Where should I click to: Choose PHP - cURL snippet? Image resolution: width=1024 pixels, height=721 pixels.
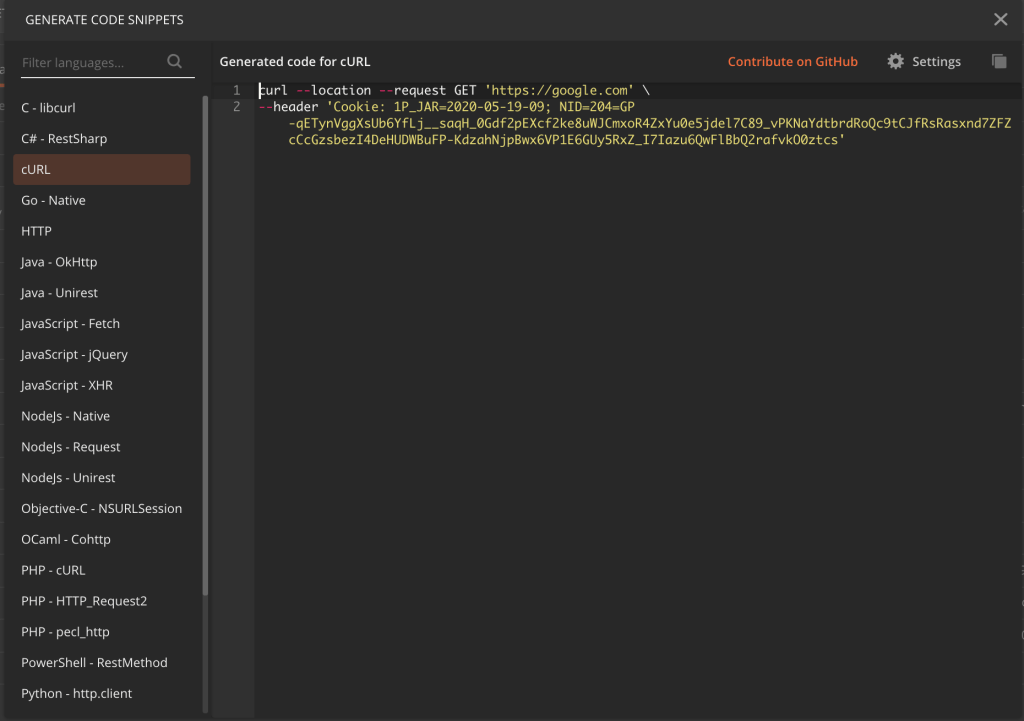pos(53,570)
